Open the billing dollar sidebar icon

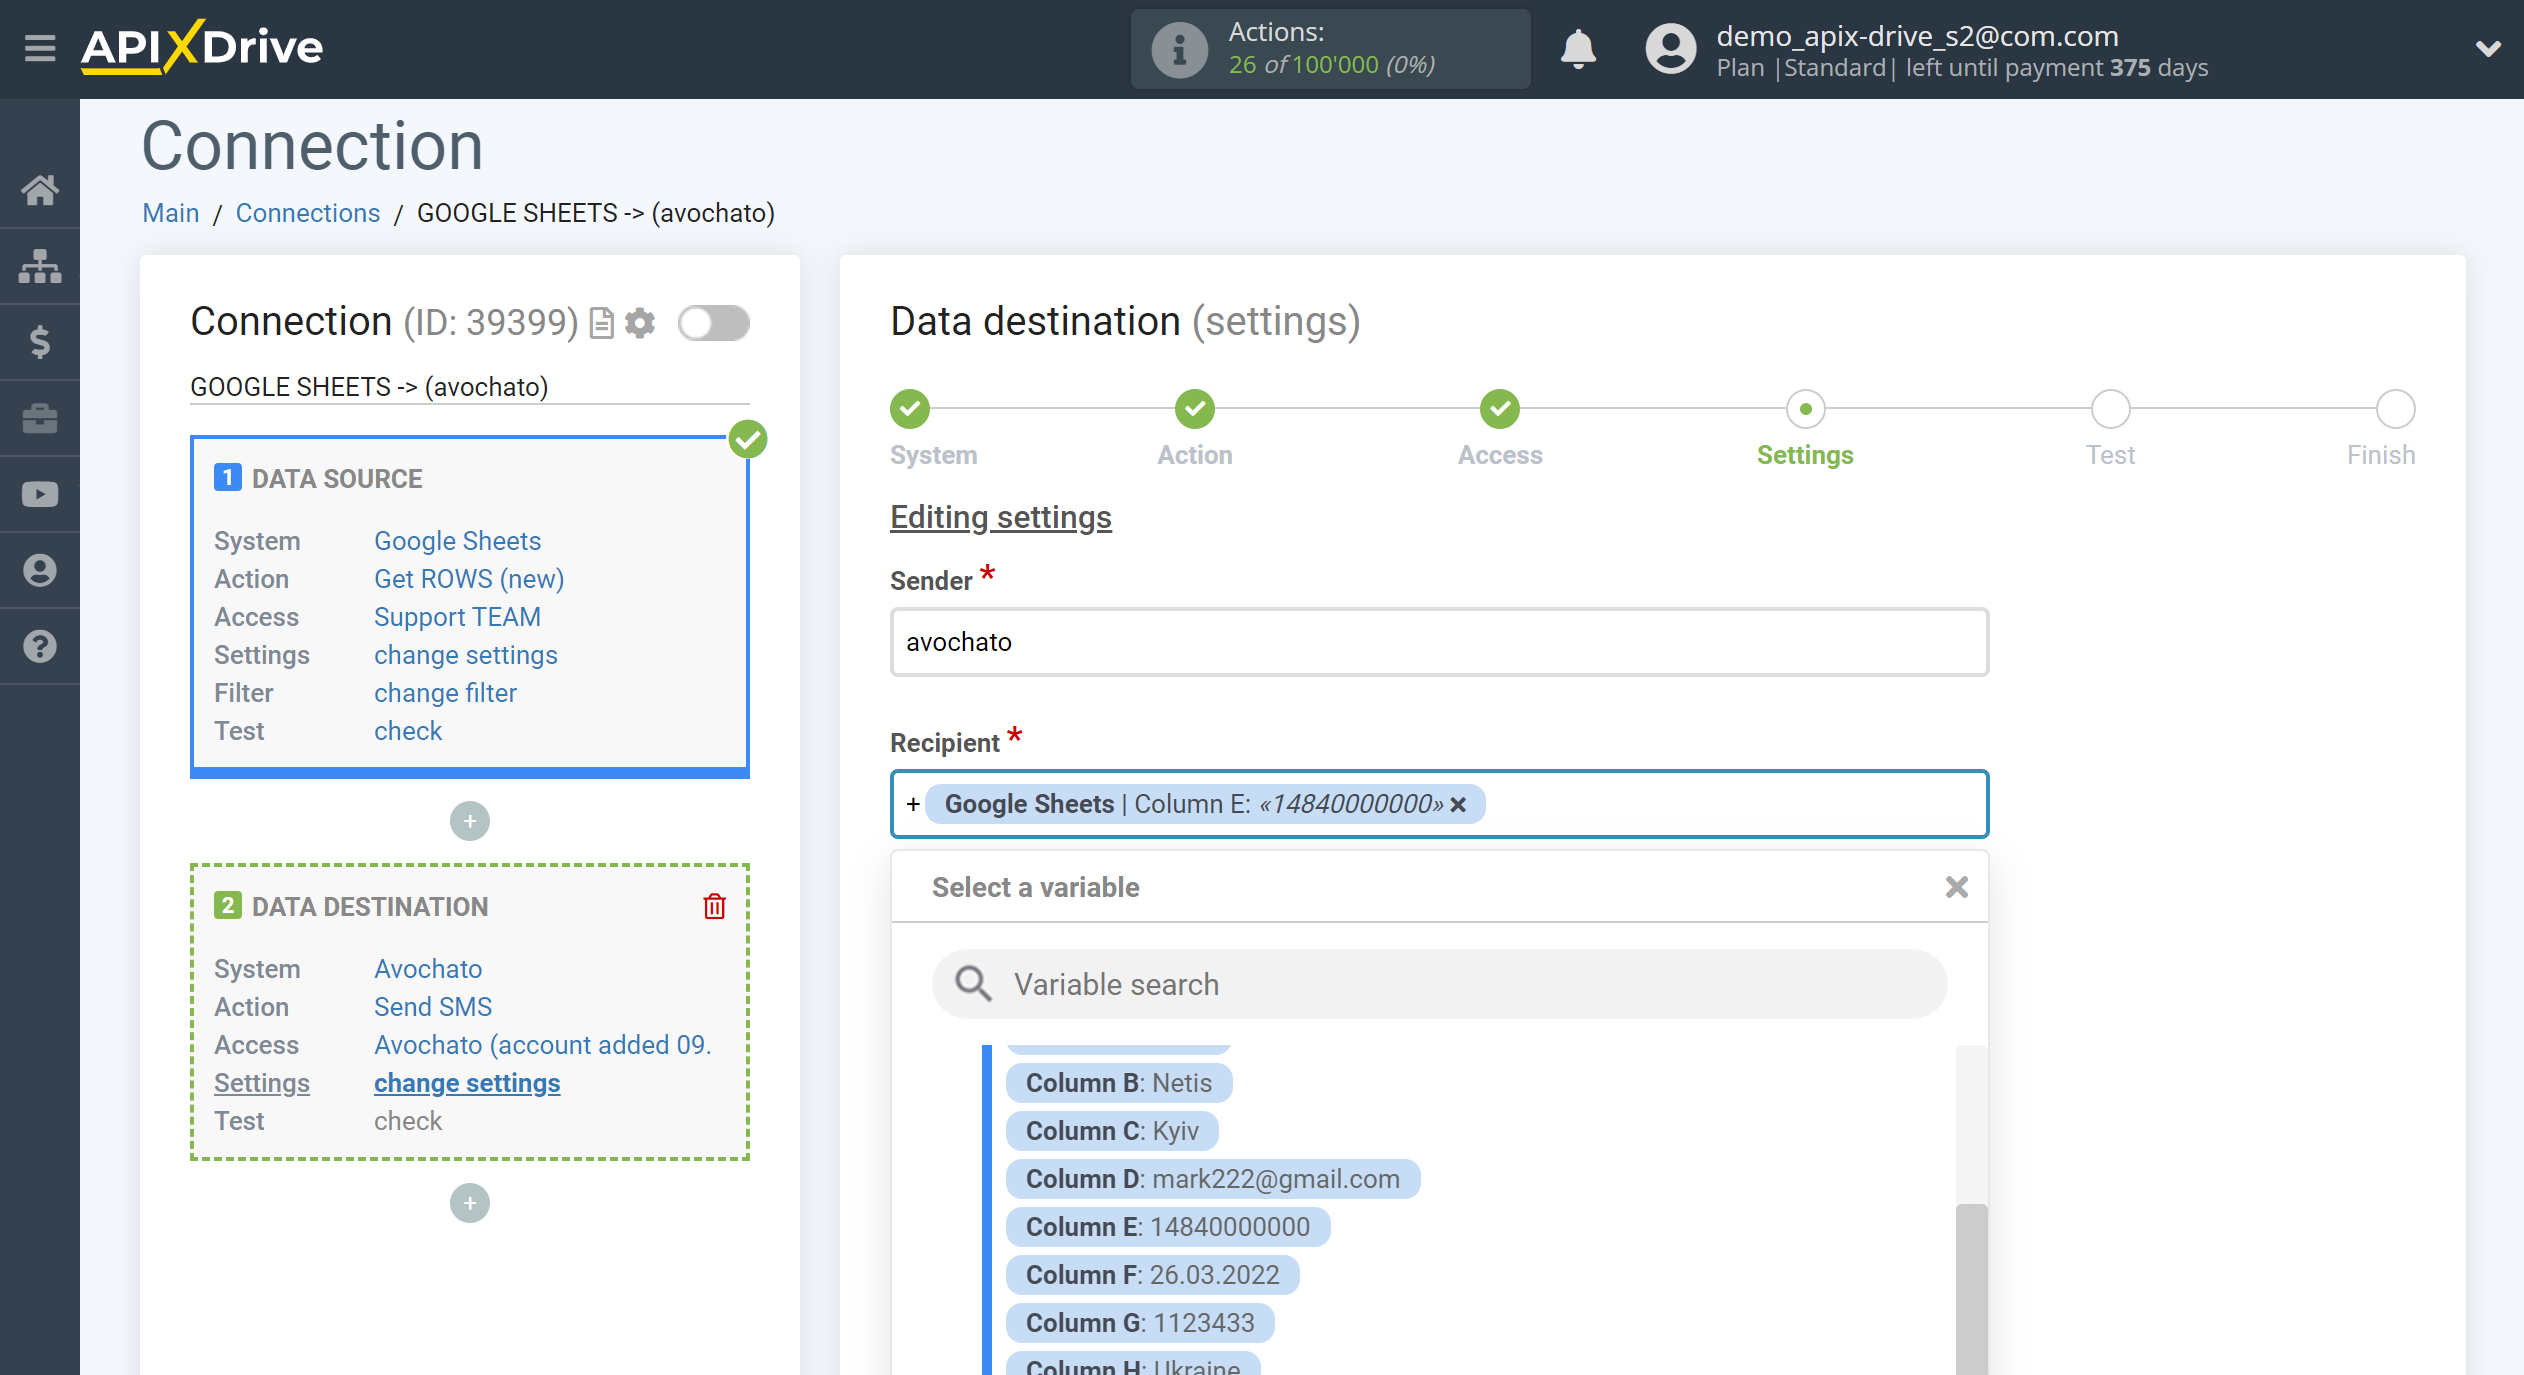click(x=40, y=342)
